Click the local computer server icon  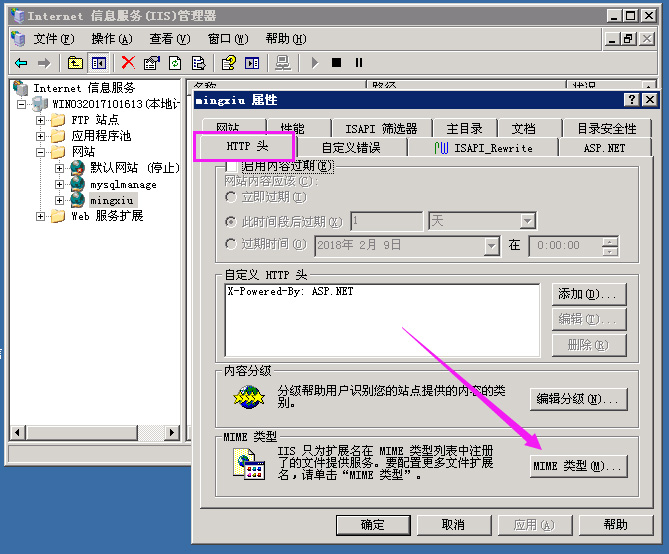(40, 104)
